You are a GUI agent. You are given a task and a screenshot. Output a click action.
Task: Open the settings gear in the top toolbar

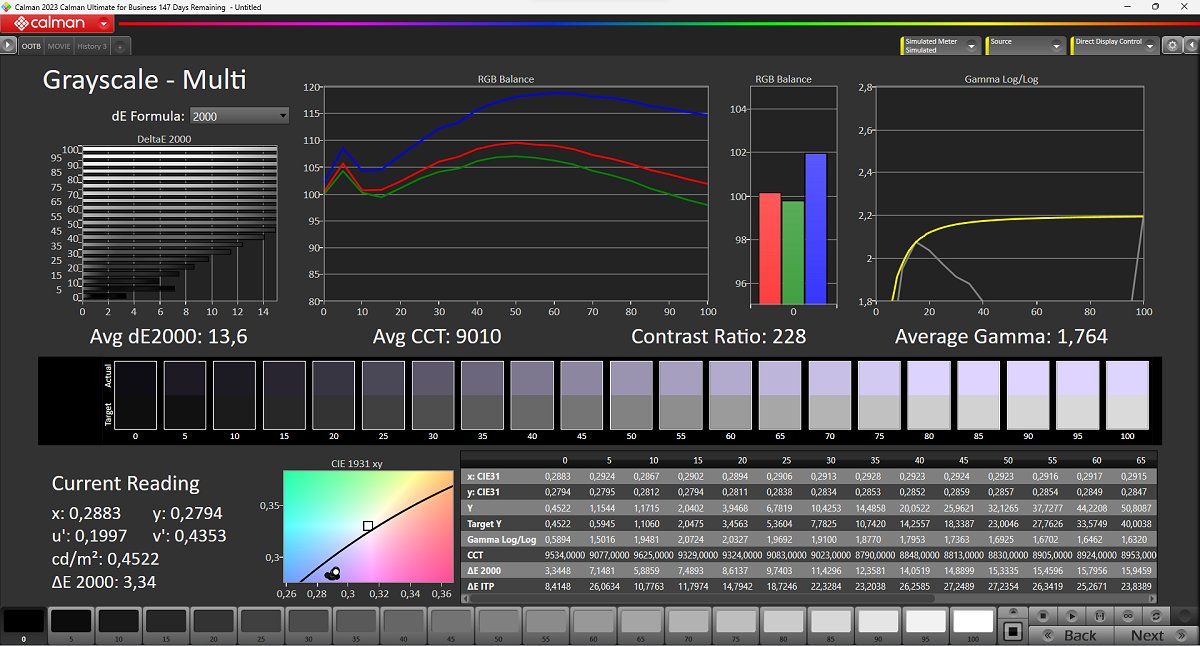coord(1172,46)
